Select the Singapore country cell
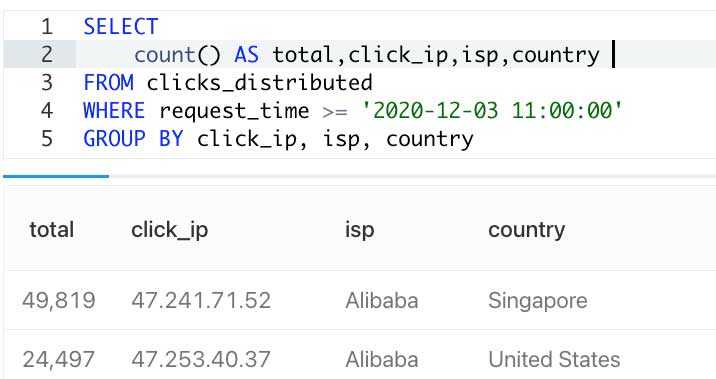This screenshot has width=716, height=379. pos(537,301)
